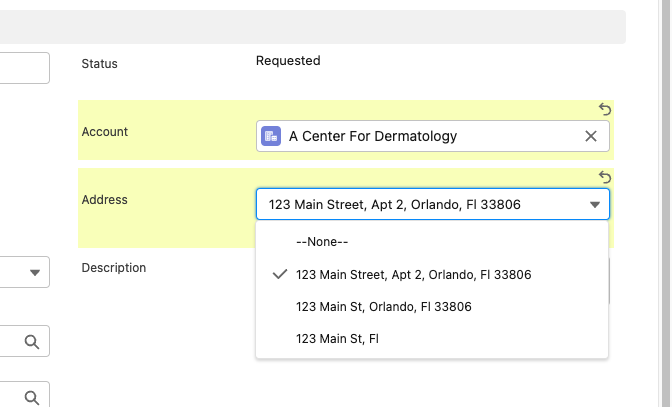The height and width of the screenshot is (407, 672).
Task: Collapse the Address dropdown using its arrow
Action: pos(595,205)
